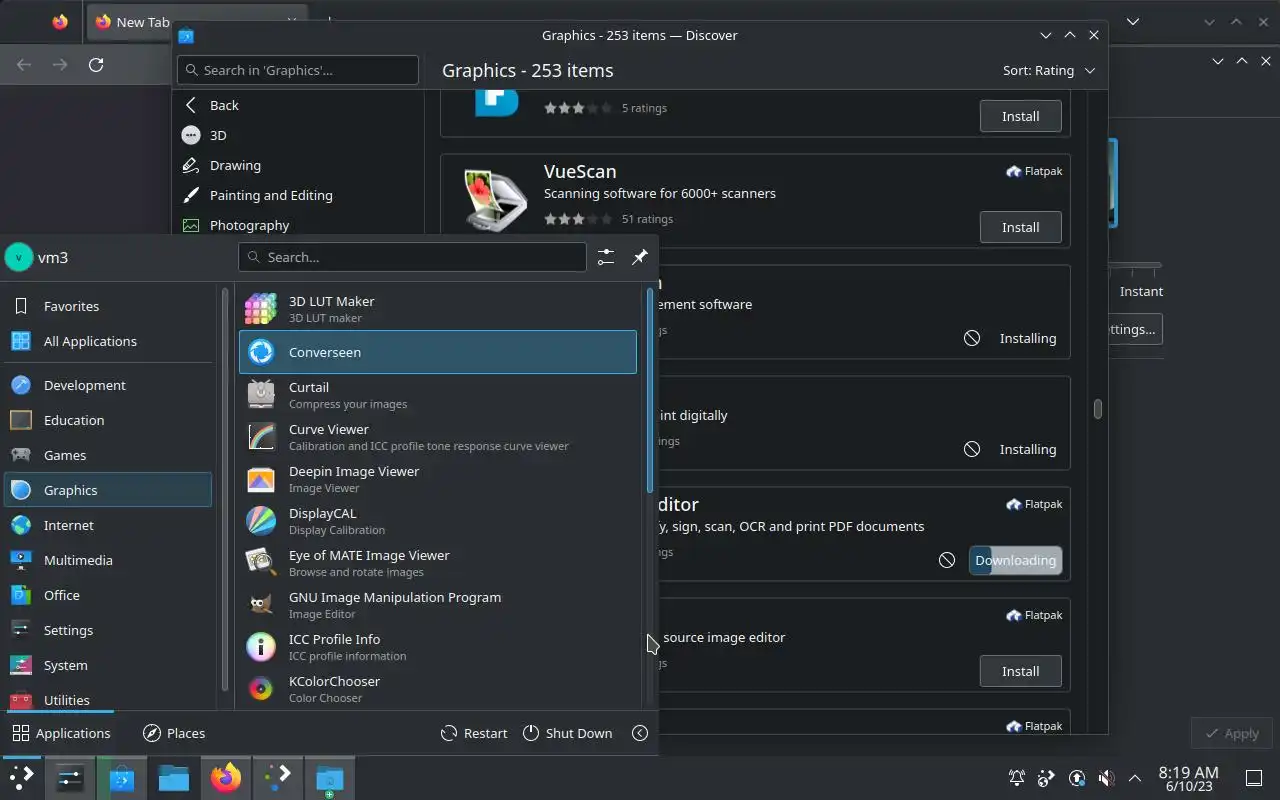Select Favorites in application launcher
Image resolution: width=1280 pixels, height=800 pixels.
pyautogui.click(x=108, y=306)
